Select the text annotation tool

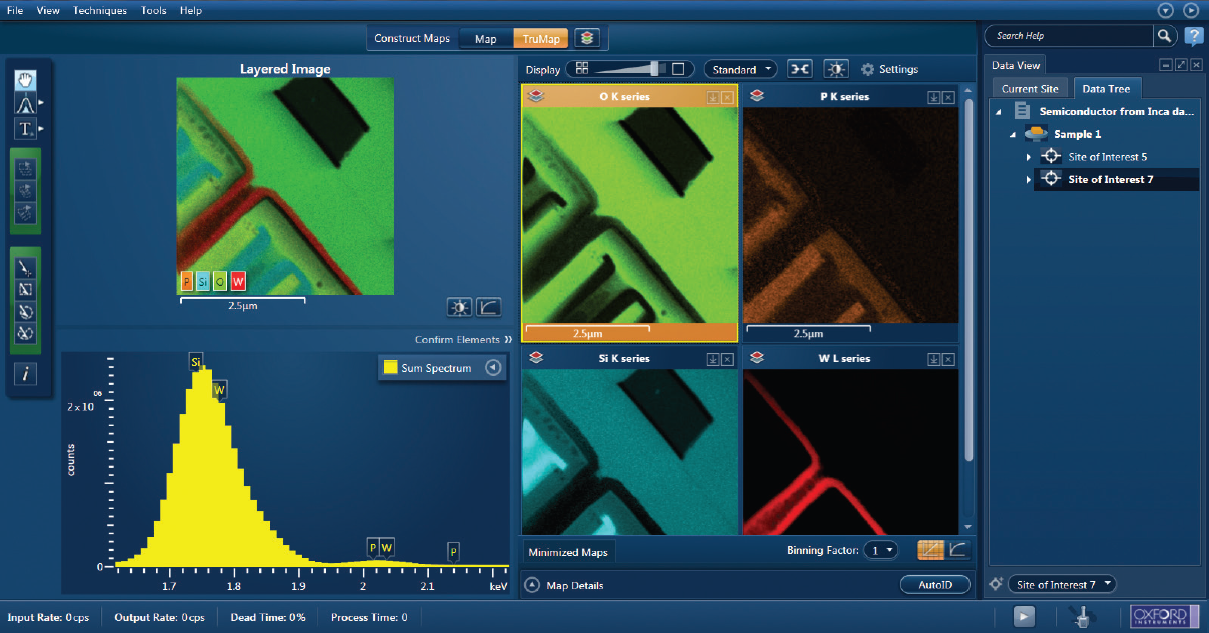coord(25,128)
